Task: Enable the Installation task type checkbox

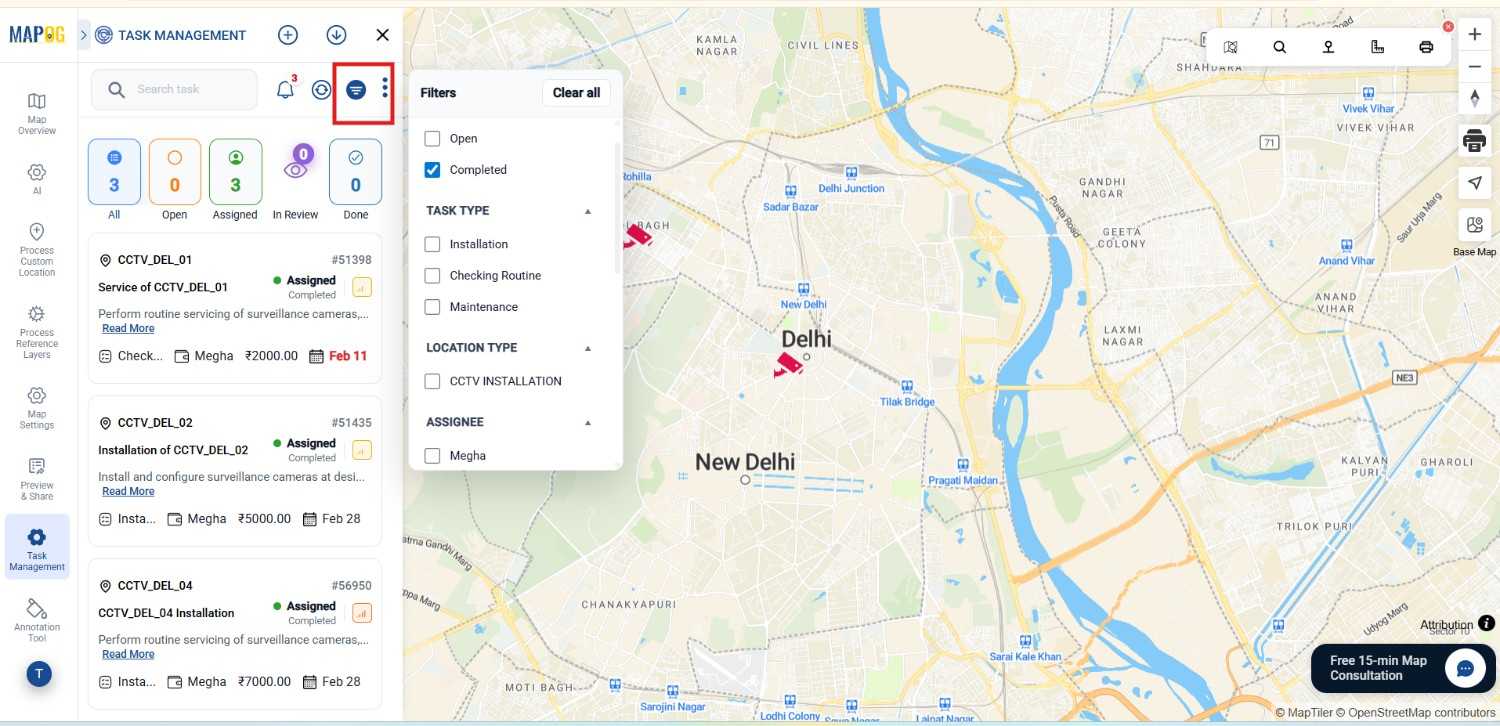Action: click(432, 244)
